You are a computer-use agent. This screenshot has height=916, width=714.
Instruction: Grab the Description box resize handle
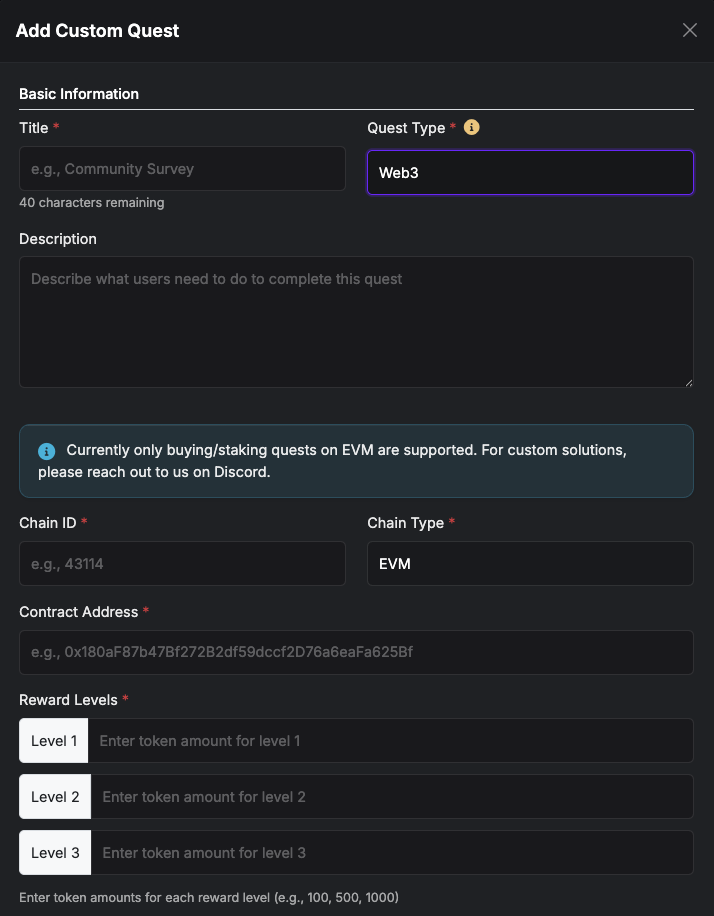coord(688,382)
